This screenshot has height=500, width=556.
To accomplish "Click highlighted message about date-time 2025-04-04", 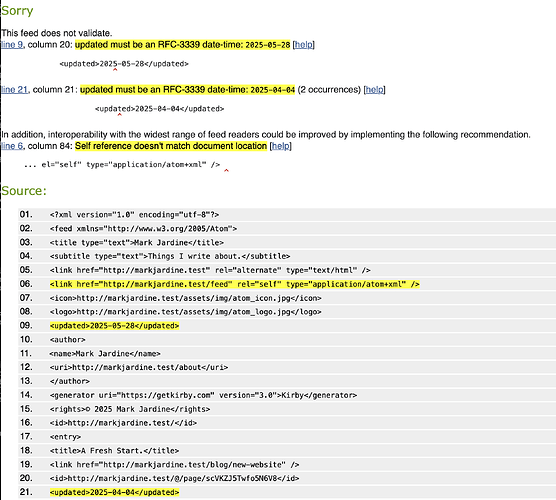I will [x=187, y=90].
